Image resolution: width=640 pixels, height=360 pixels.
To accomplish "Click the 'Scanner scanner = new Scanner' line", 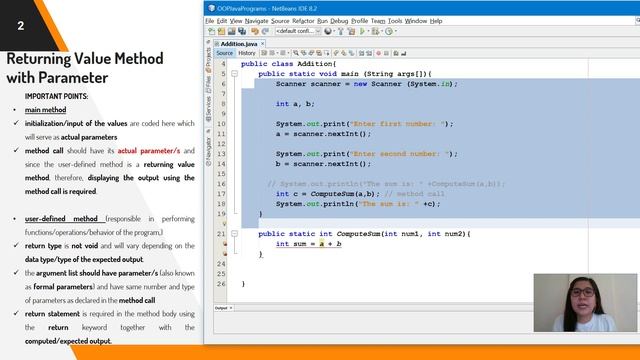I will (366, 84).
